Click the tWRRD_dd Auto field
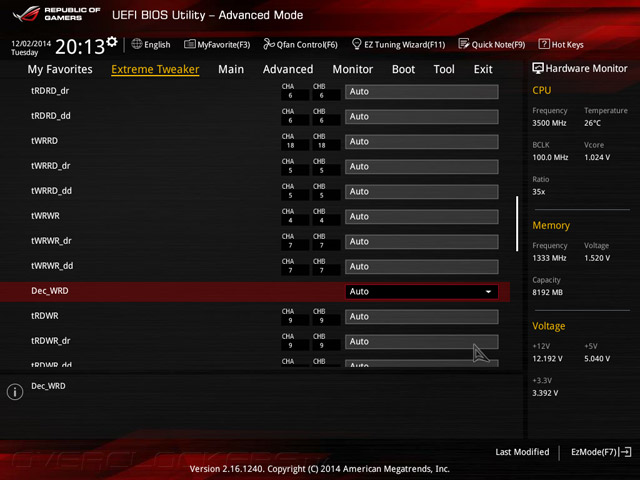This screenshot has height=480, width=640. click(422, 192)
